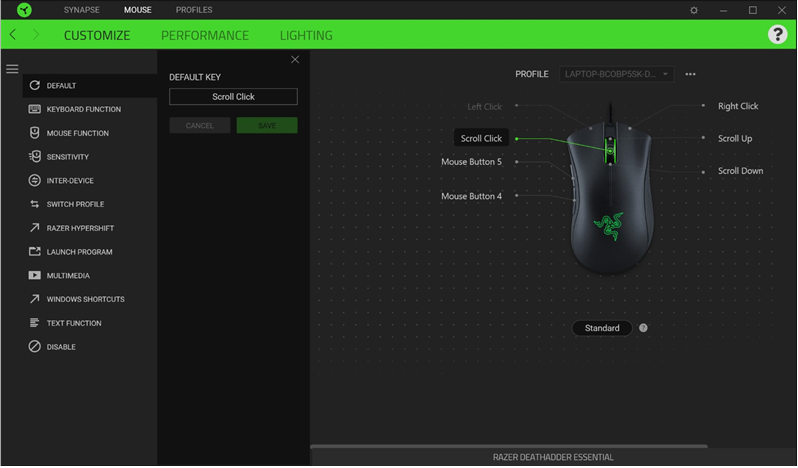Click the Mouse Function mouse icon
The image size is (798, 468).
pos(35,133)
